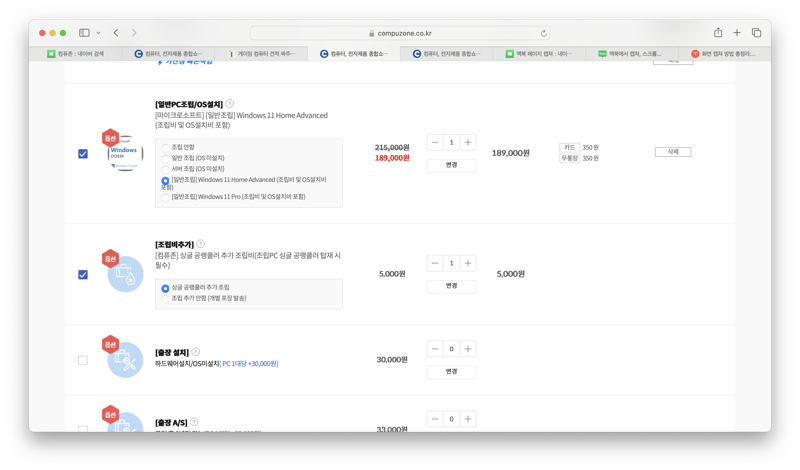Click 변경 button in 출장 설치 row
This screenshot has height=470, width=800.
click(x=452, y=372)
